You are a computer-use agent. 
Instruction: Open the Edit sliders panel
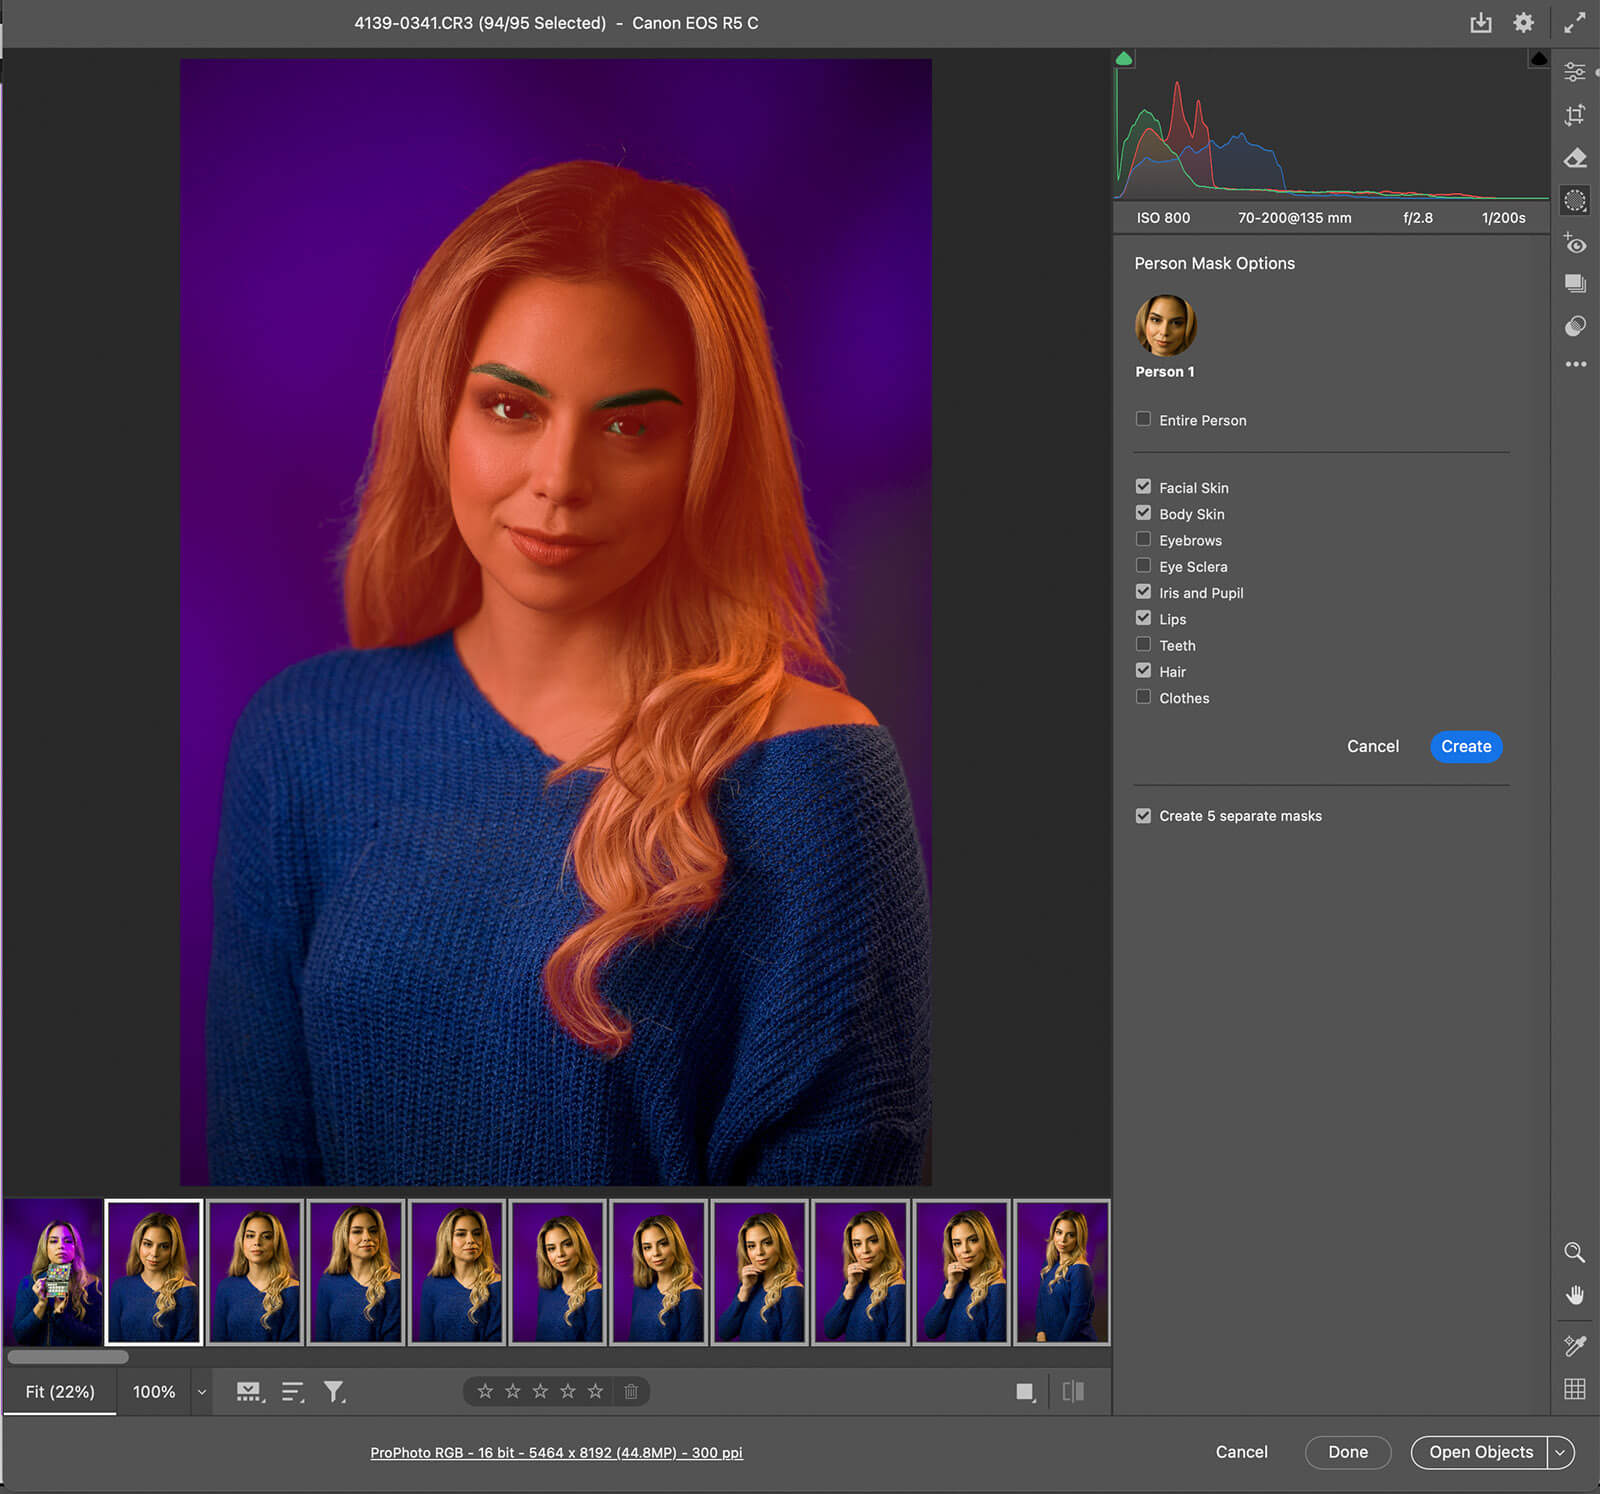coord(1575,72)
